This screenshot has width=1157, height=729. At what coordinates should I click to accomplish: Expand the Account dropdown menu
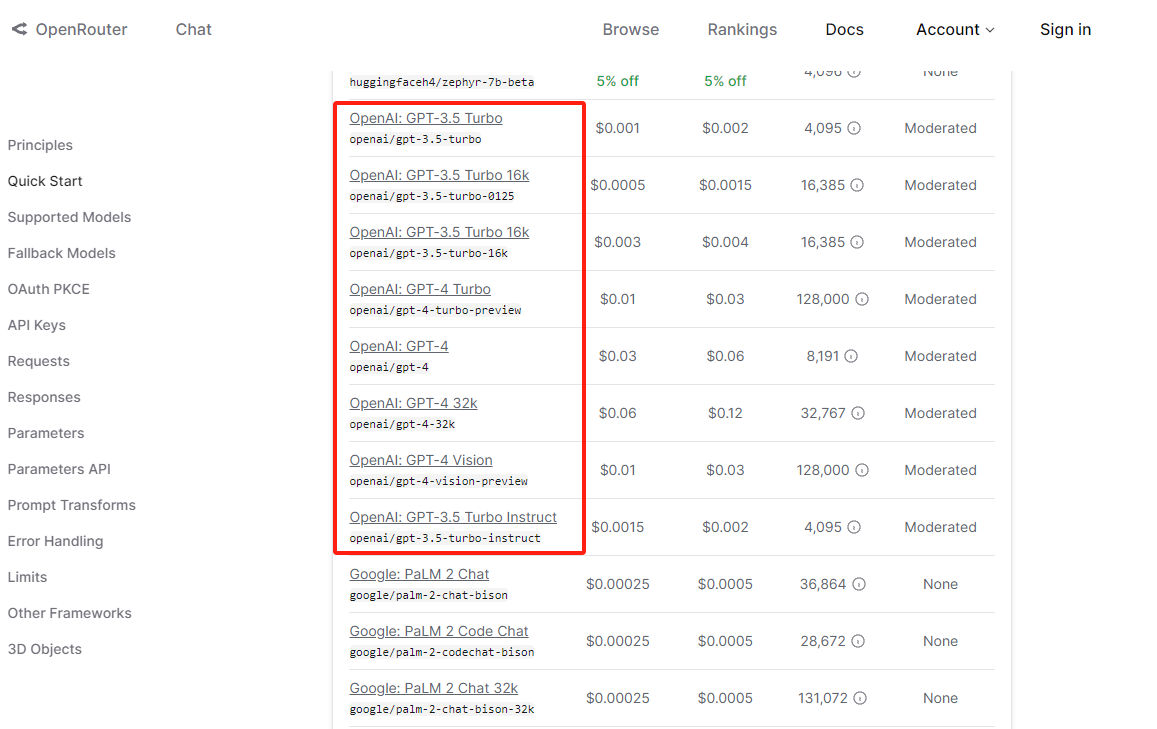(955, 30)
